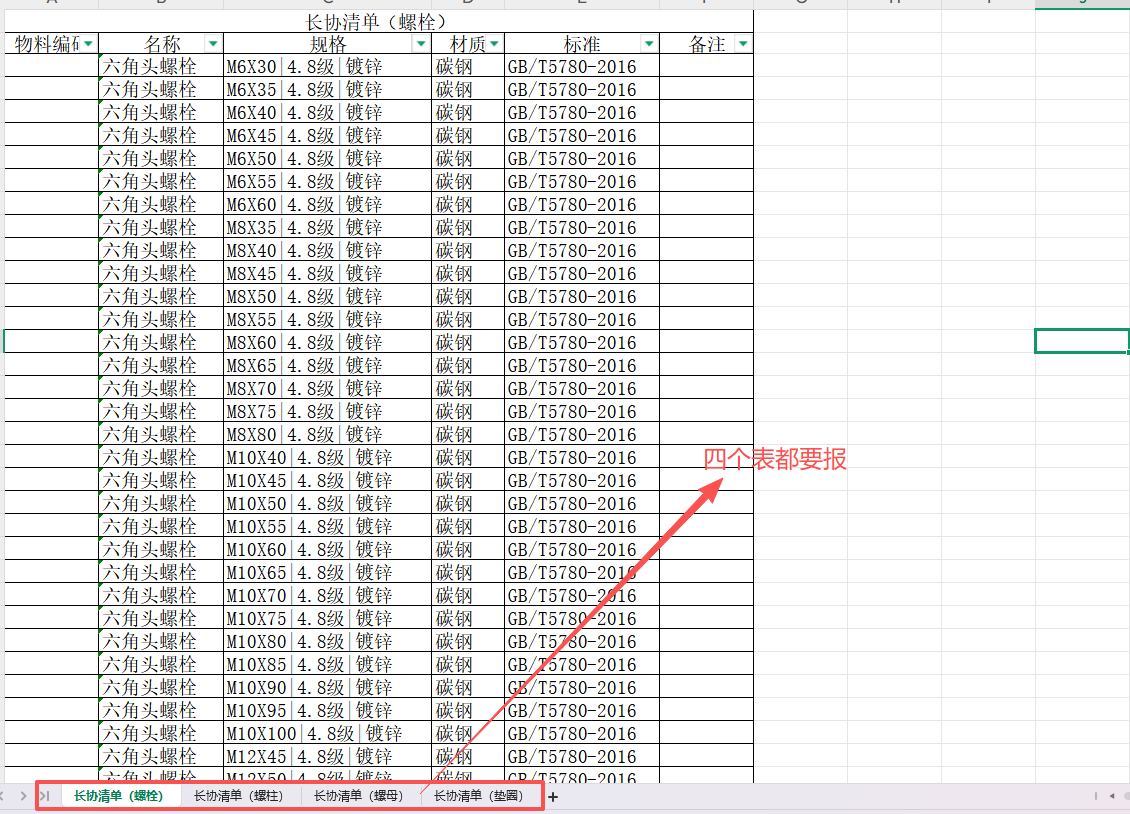This screenshot has width=1130, height=814.
Task: Select the spec cell M10X85 | 4.8级 | 镀锌
Action: click(327, 664)
